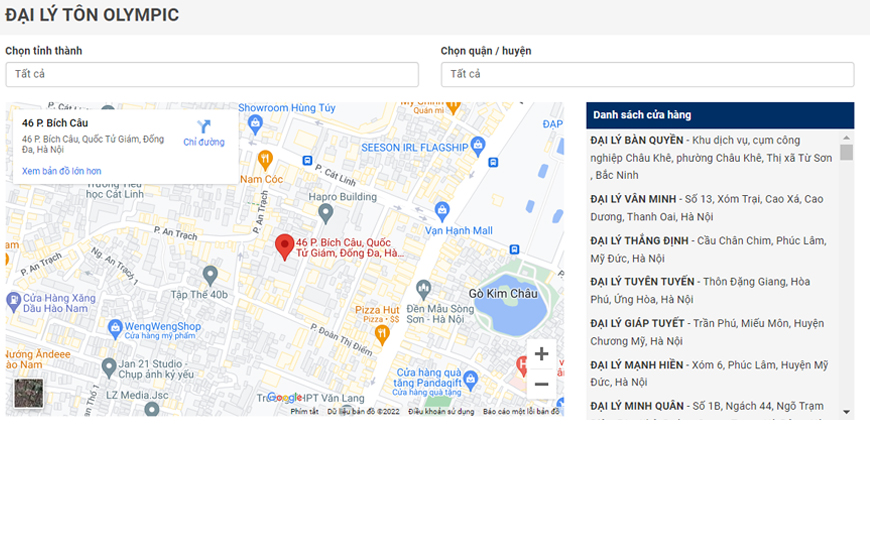The height and width of the screenshot is (560, 870).
Task: Open the Chọn tỉnh thành dropdown
Action: 212,74
